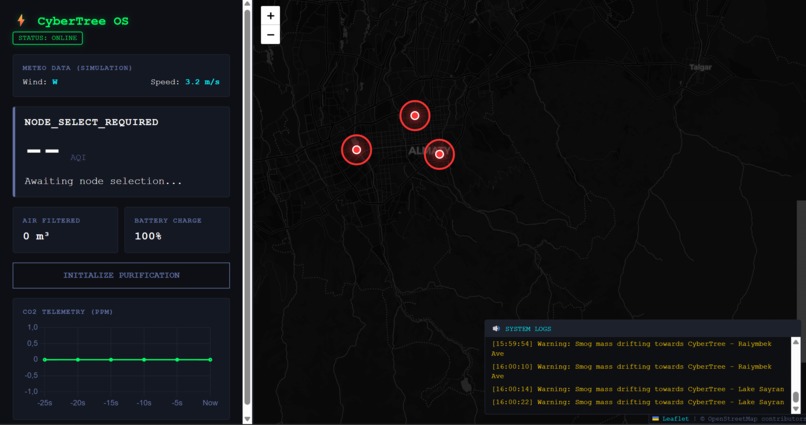Screen dimensions: 806x425
Task: Click the wind speed 3.2 m/s
Action: 203,82
